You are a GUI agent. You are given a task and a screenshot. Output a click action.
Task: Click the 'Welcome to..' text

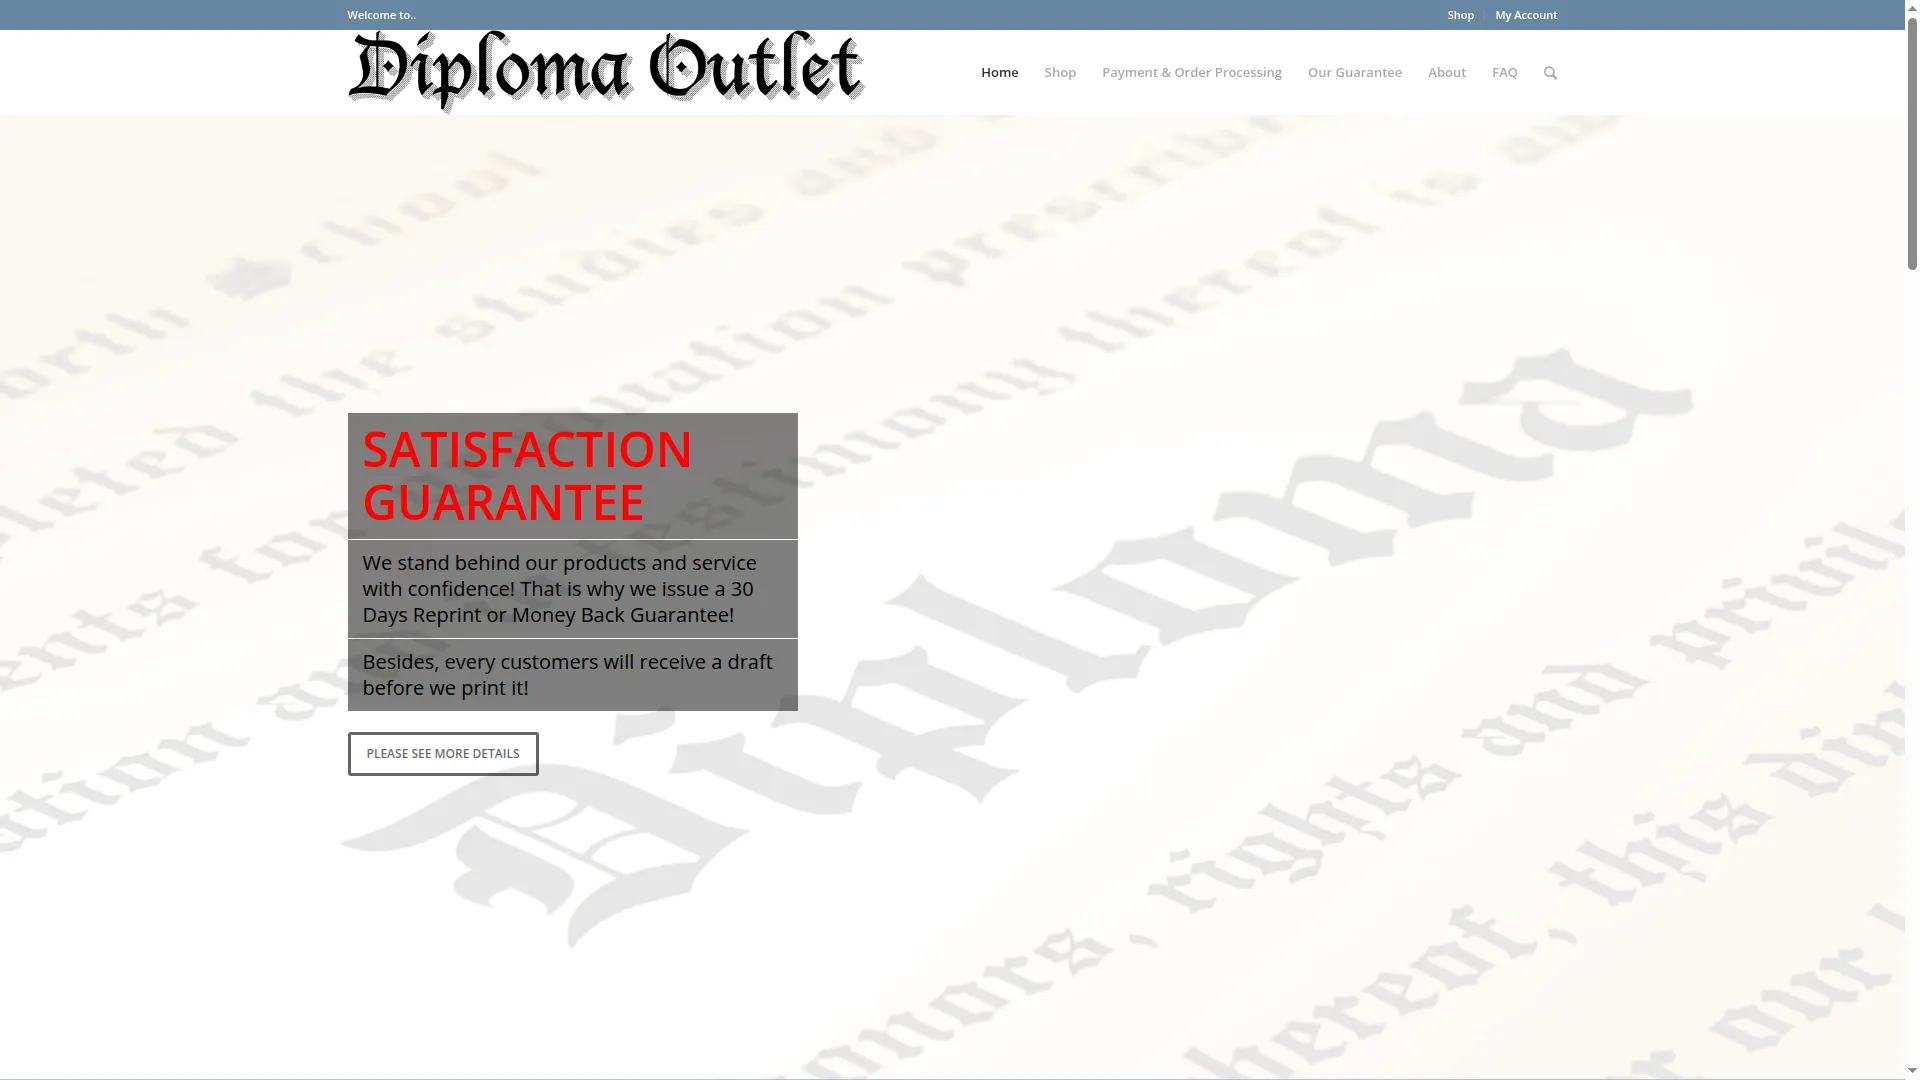[381, 15]
